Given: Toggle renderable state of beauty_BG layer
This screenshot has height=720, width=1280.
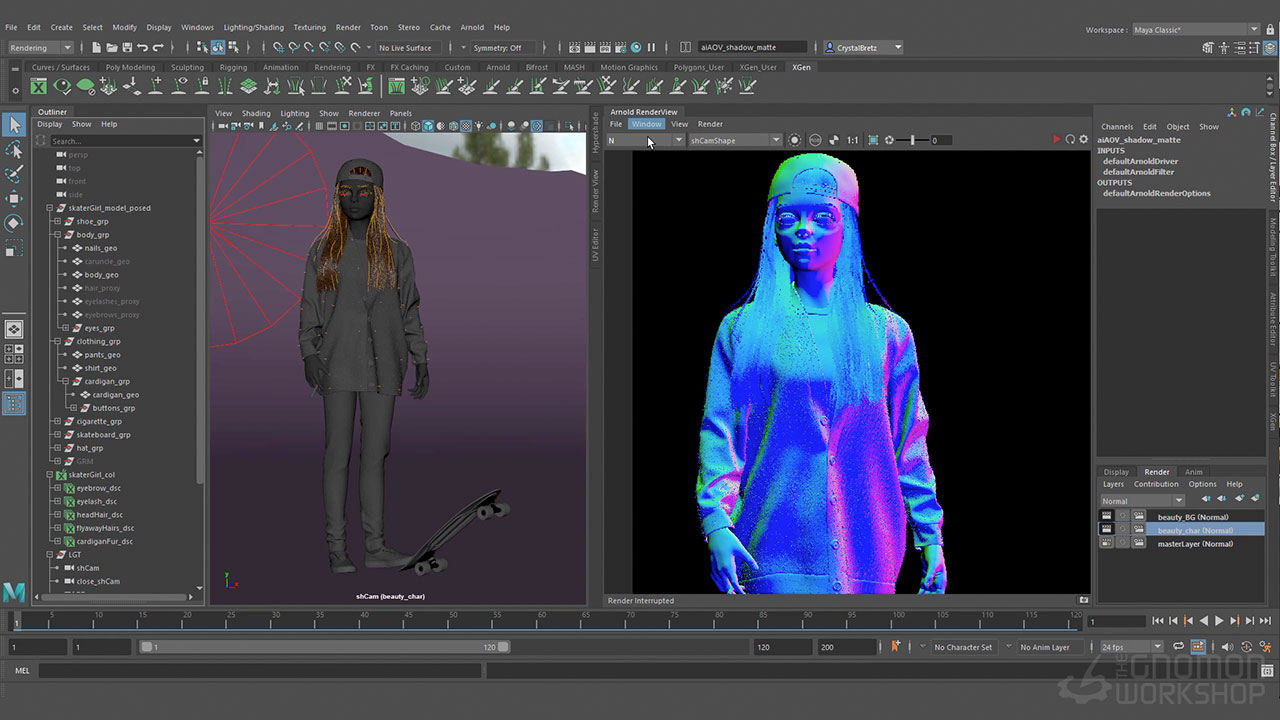Looking at the screenshot, I should (1106, 517).
